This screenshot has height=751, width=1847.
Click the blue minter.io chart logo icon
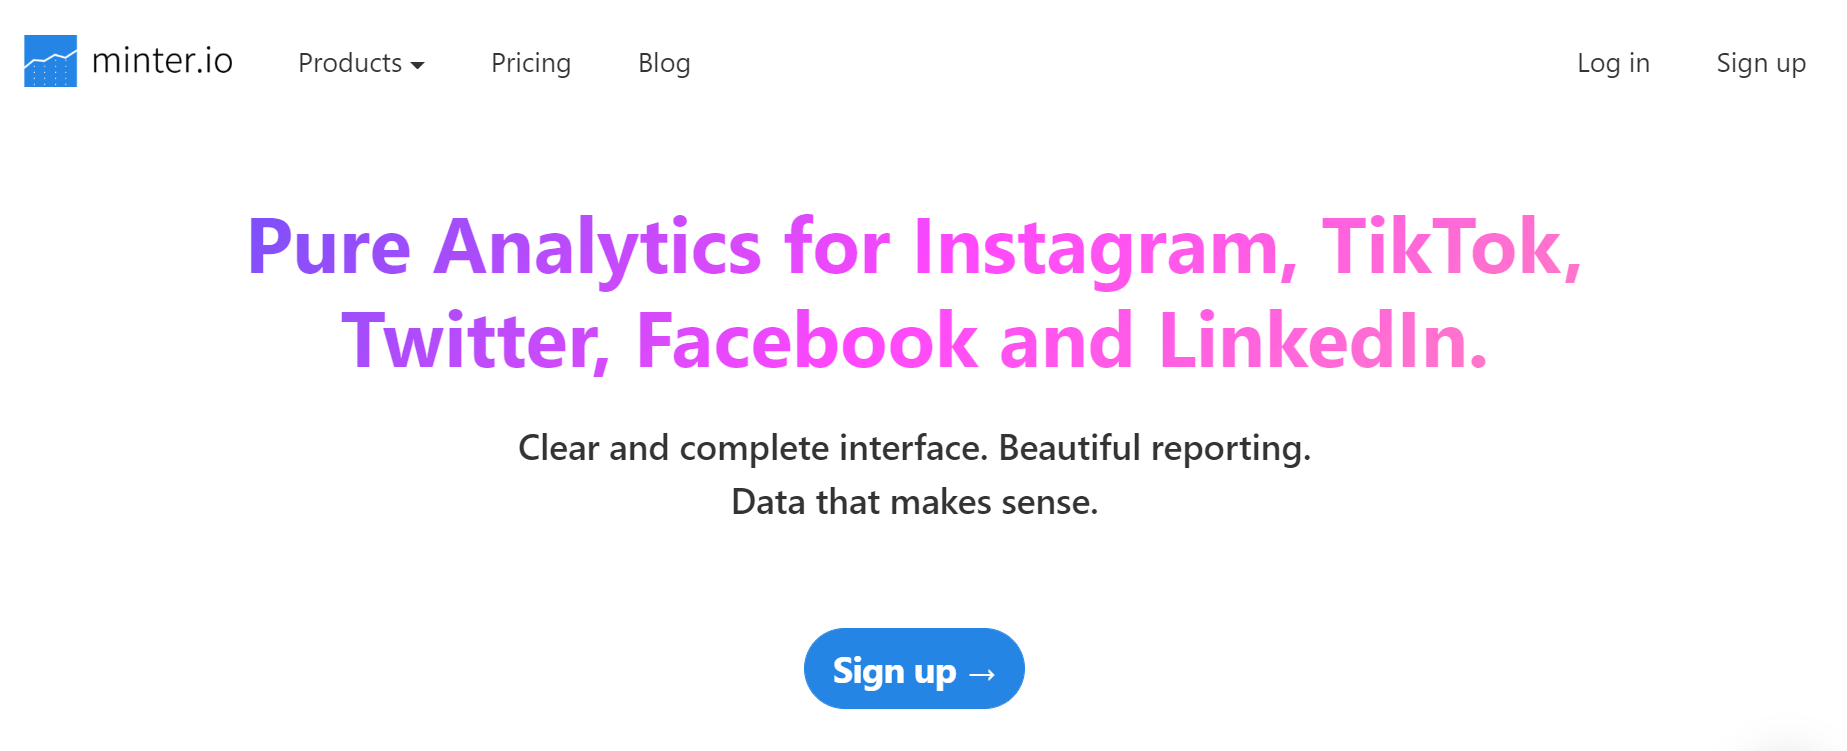click(x=50, y=61)
